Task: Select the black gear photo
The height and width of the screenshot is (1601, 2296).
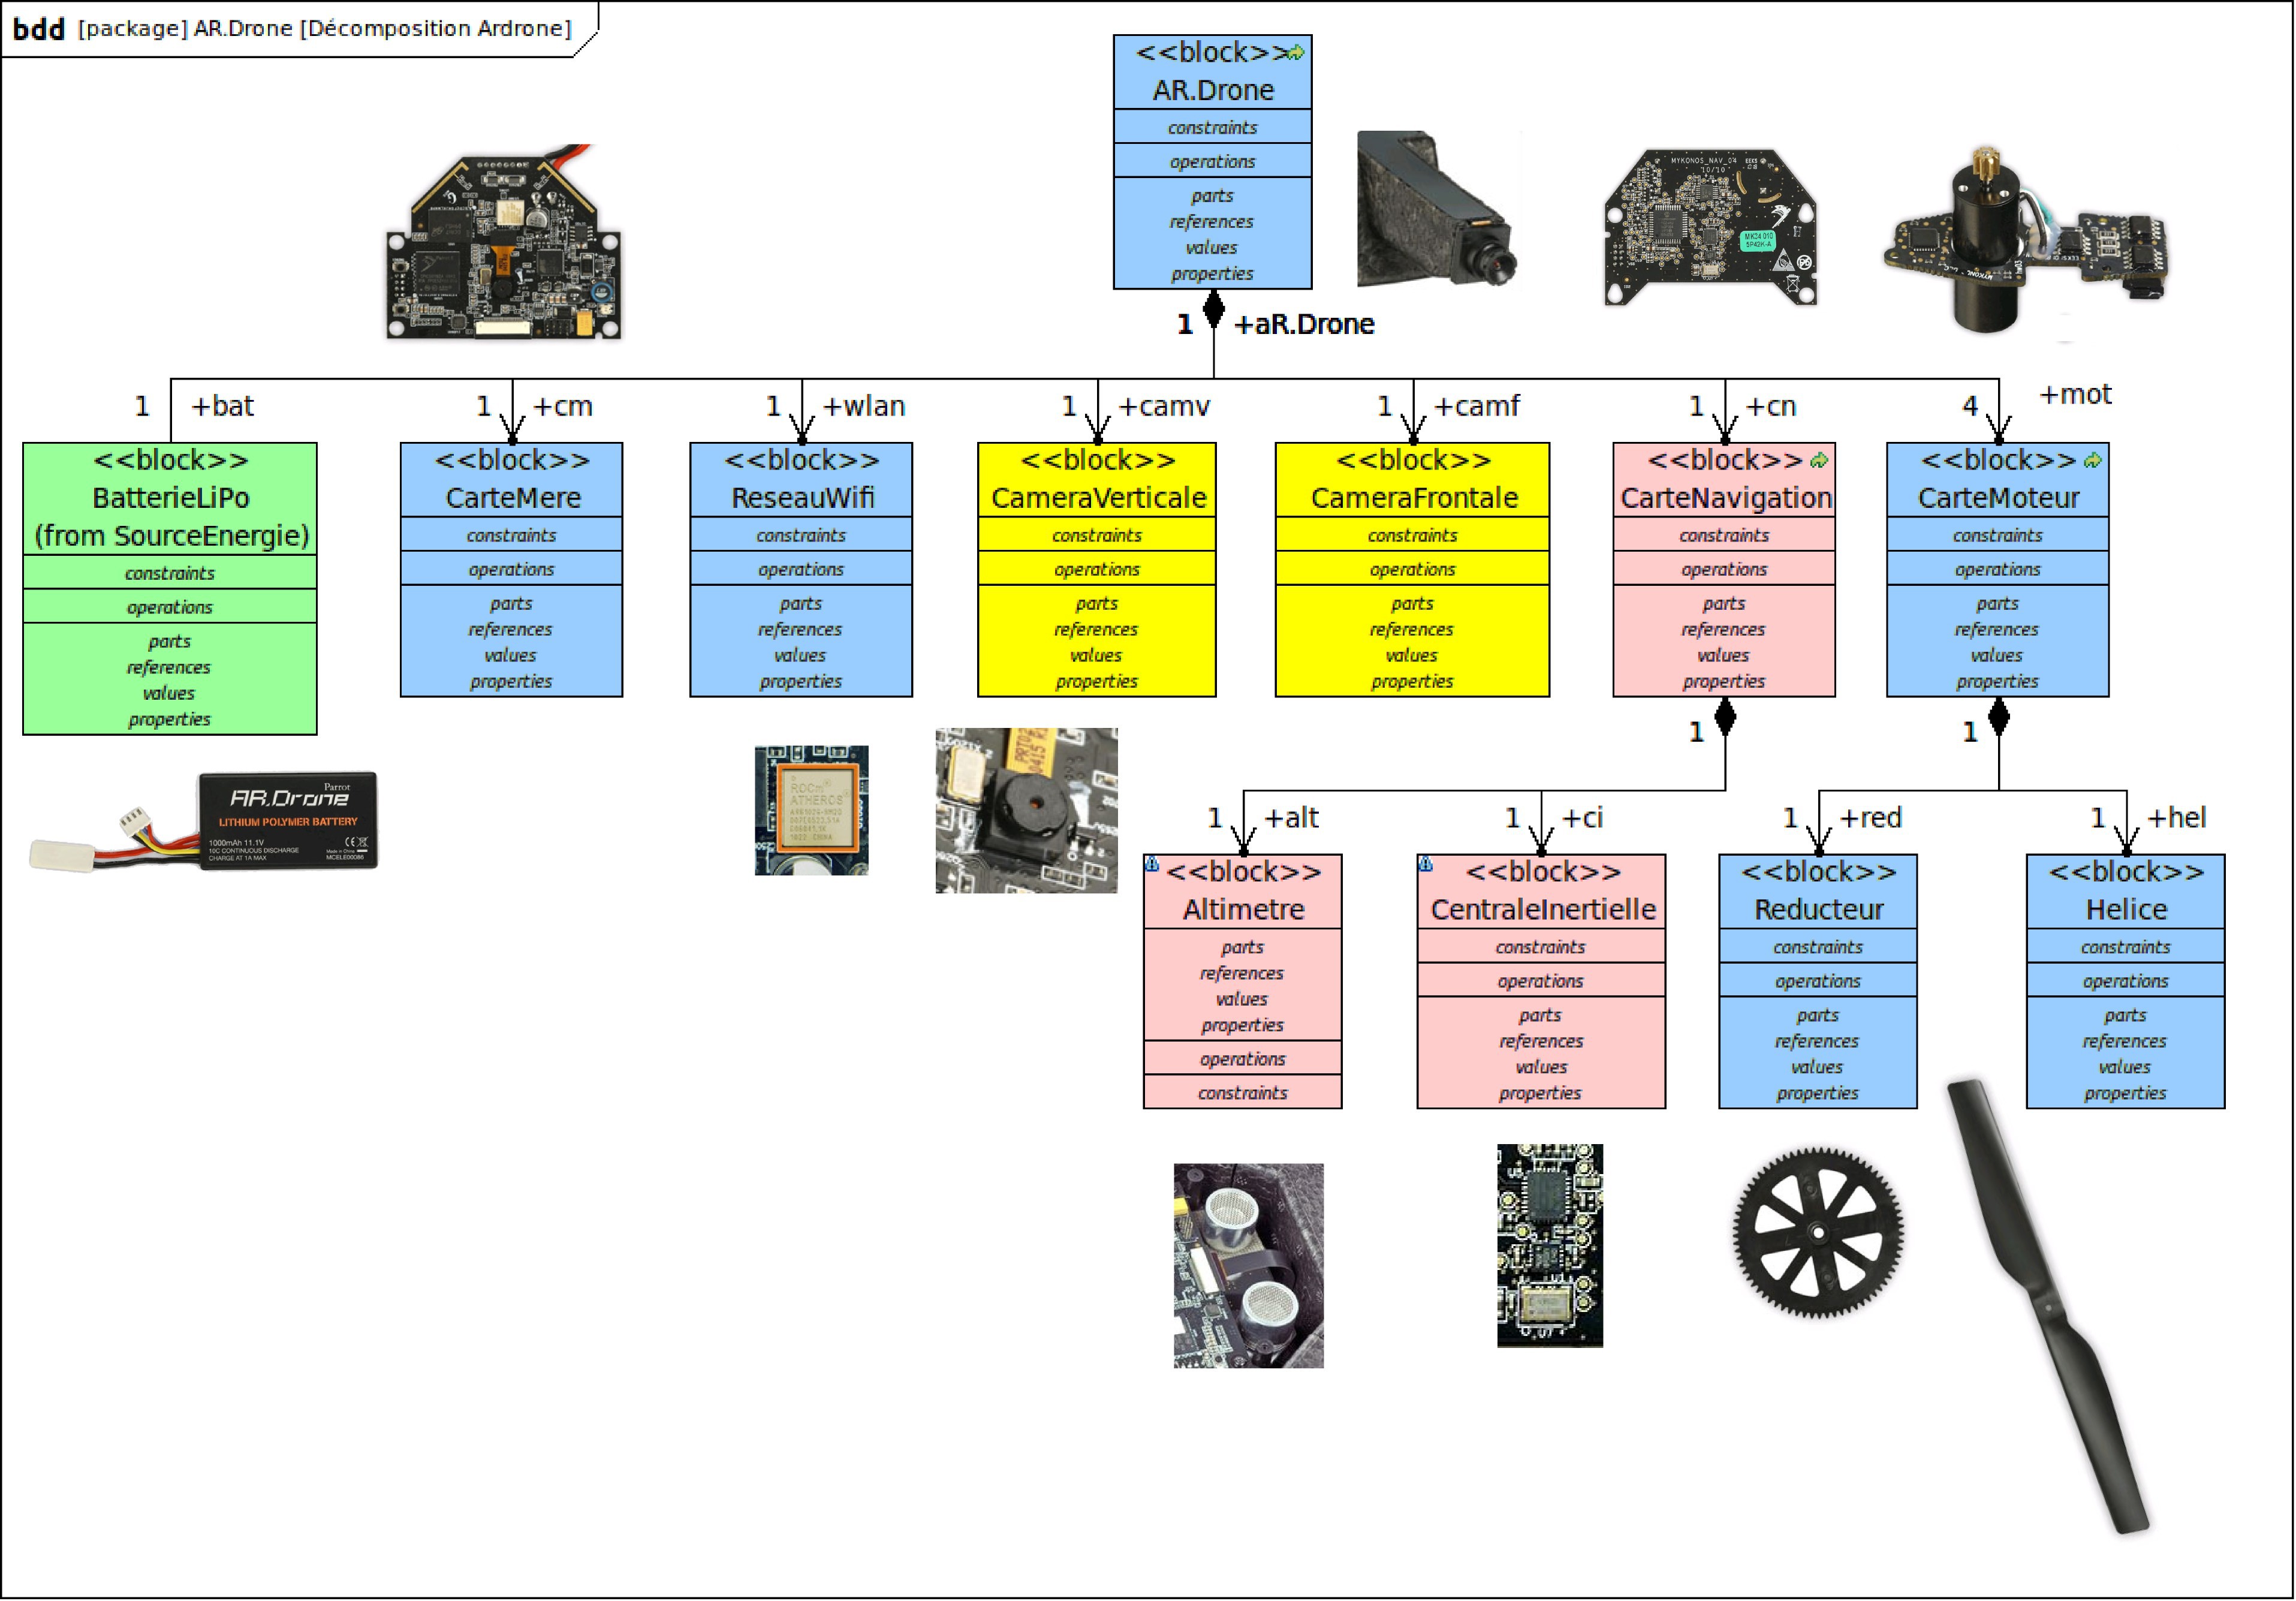Action: point(1818,1232)
